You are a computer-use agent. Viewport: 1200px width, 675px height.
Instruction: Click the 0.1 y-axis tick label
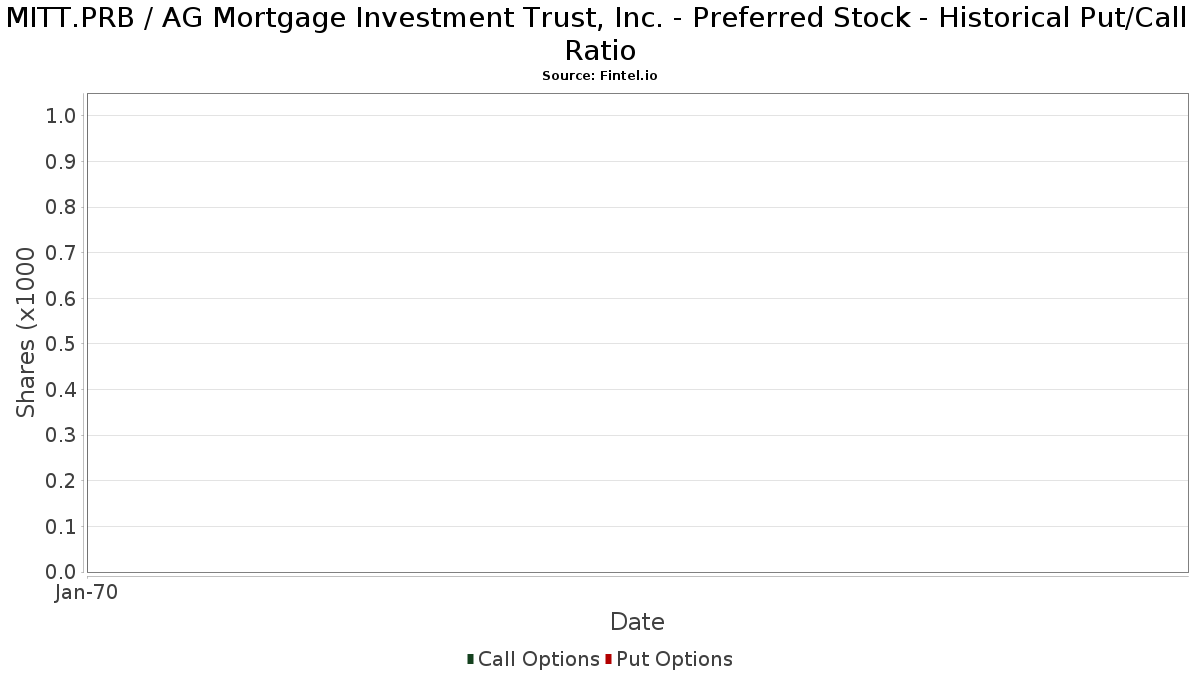[x=61, y=526]
